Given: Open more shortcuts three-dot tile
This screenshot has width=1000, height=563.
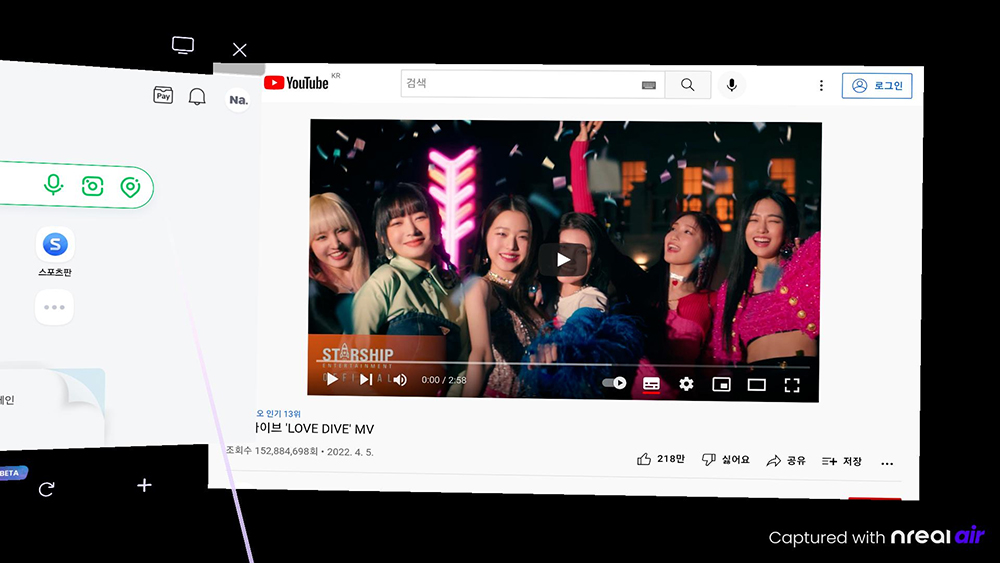Looking at the screenshot, I should click(x=54, y=307).
